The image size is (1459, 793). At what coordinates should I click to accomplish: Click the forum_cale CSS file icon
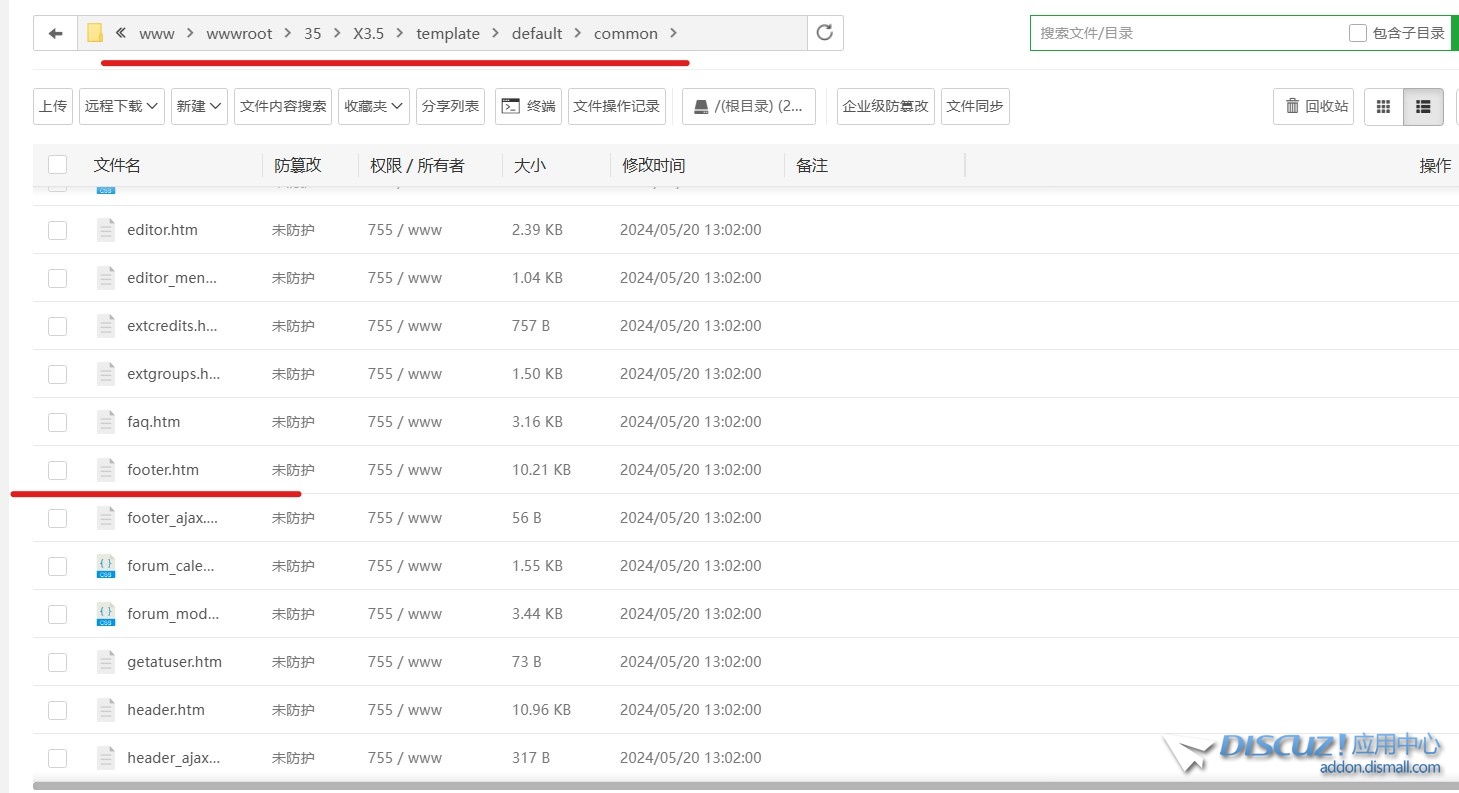tap(106, 566)
